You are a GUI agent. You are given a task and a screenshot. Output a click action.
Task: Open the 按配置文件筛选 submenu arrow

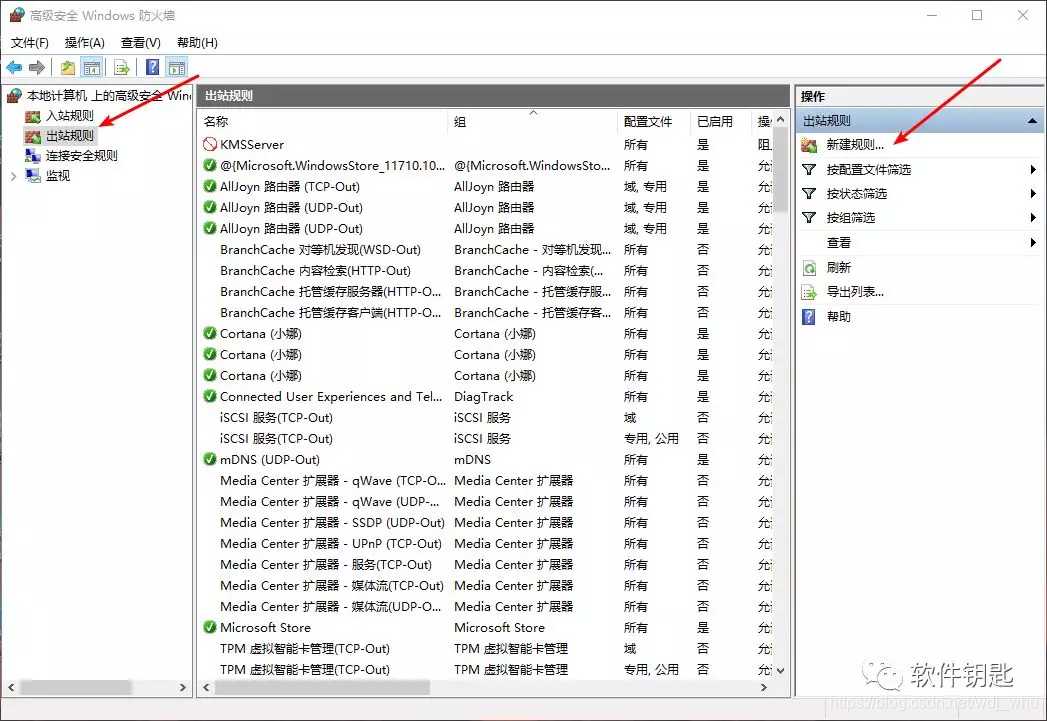coord(1033,170)
